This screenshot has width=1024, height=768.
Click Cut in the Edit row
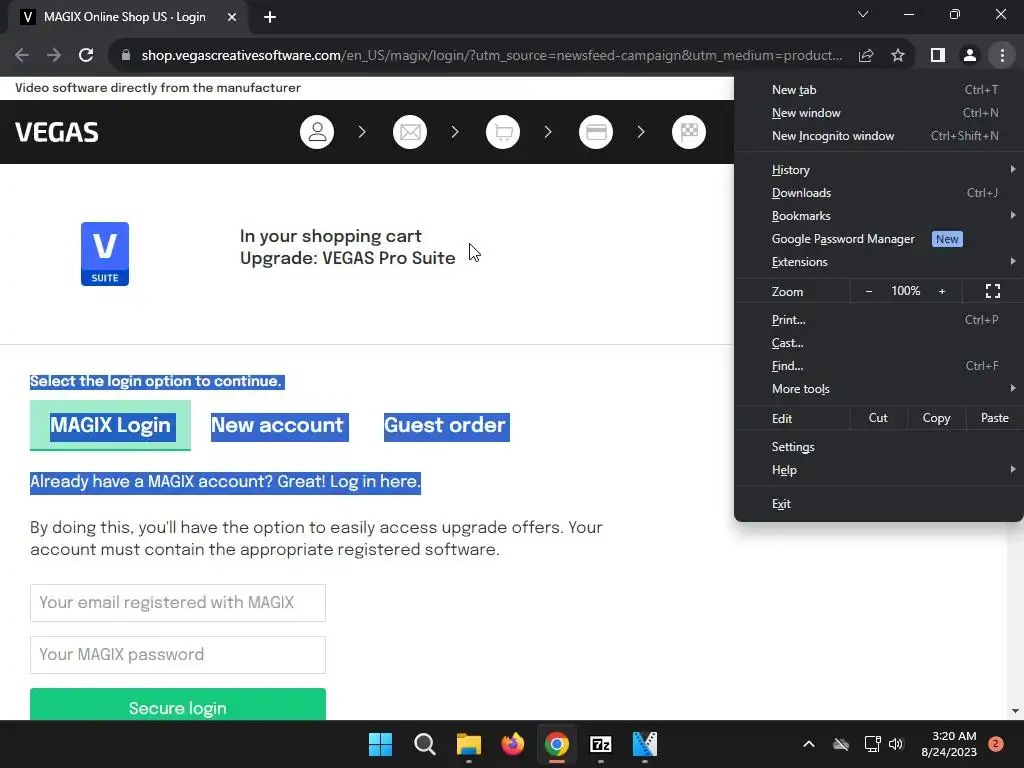pos(878,418)
